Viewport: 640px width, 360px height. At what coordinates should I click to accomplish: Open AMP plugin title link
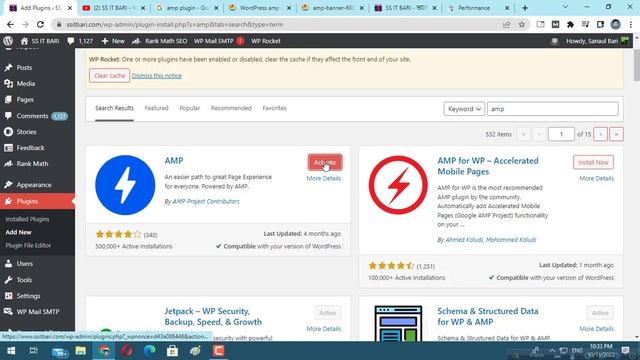tap(174, 160)
